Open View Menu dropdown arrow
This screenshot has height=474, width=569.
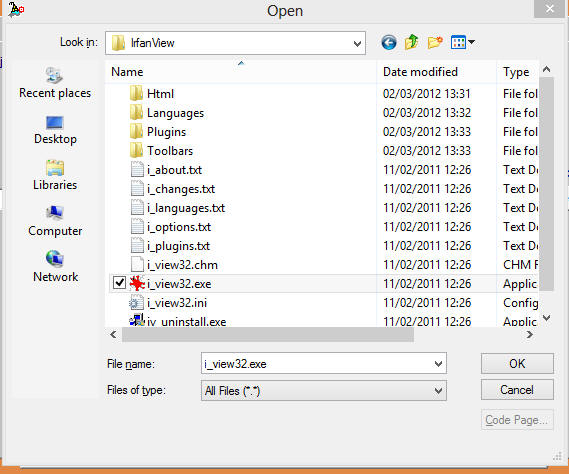[x=471, y=42]
